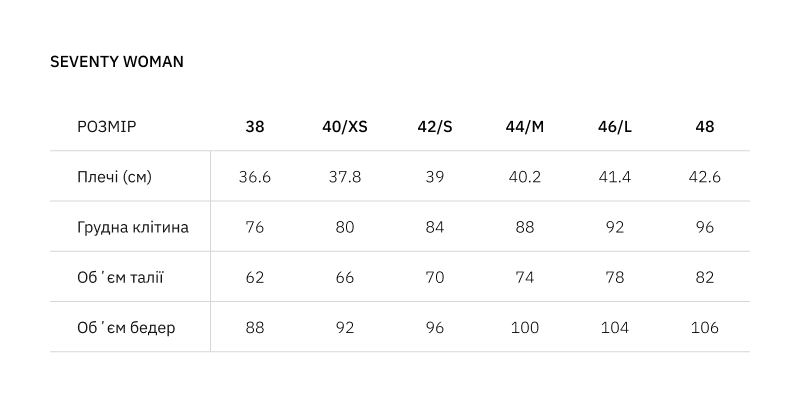
Task: Select waist value 62 for size 38
Action: [x=255, y=277]
